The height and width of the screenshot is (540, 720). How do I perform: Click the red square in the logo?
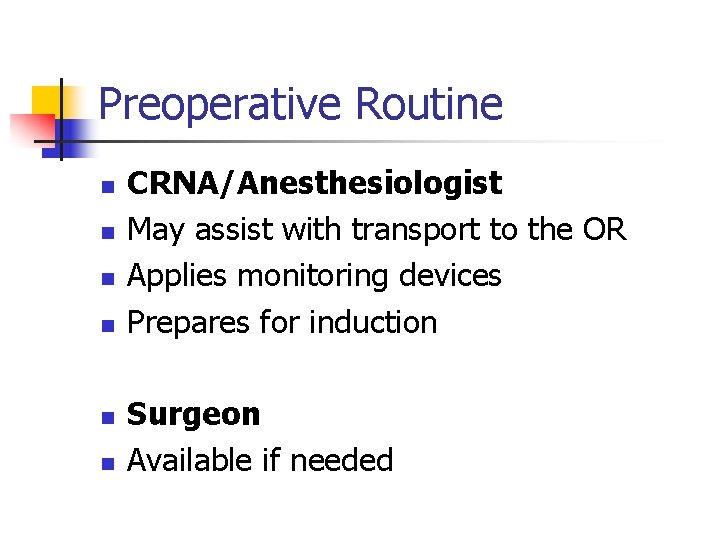pos(34,128)
